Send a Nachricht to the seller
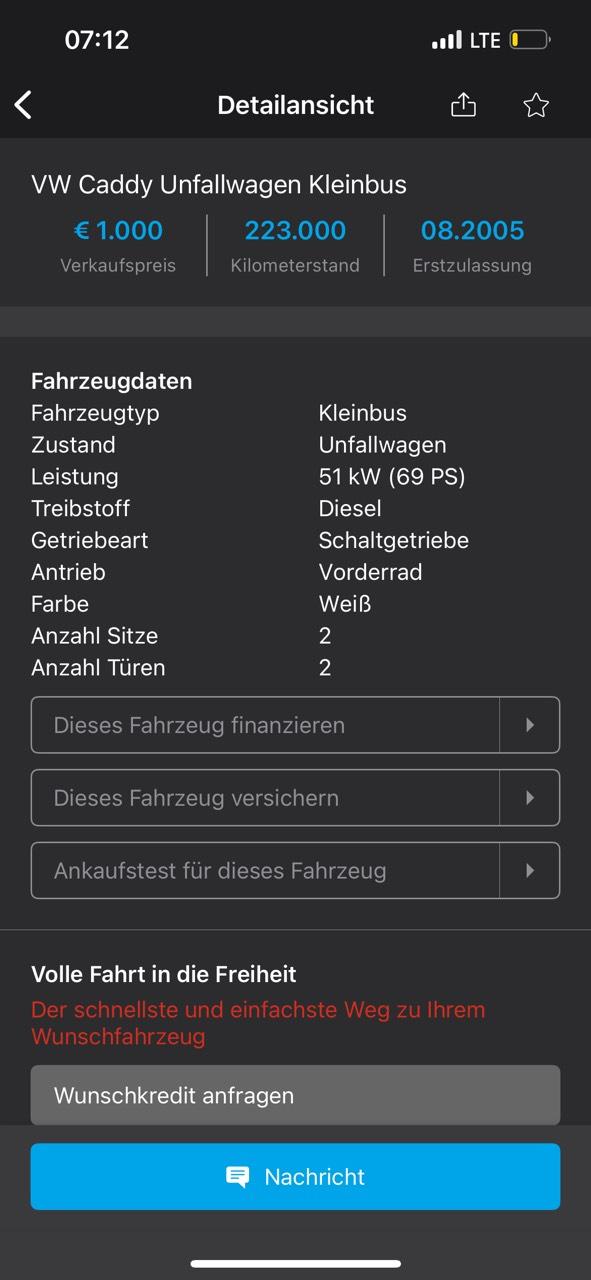The image size is (591, 1280). tap(295, 1177)
